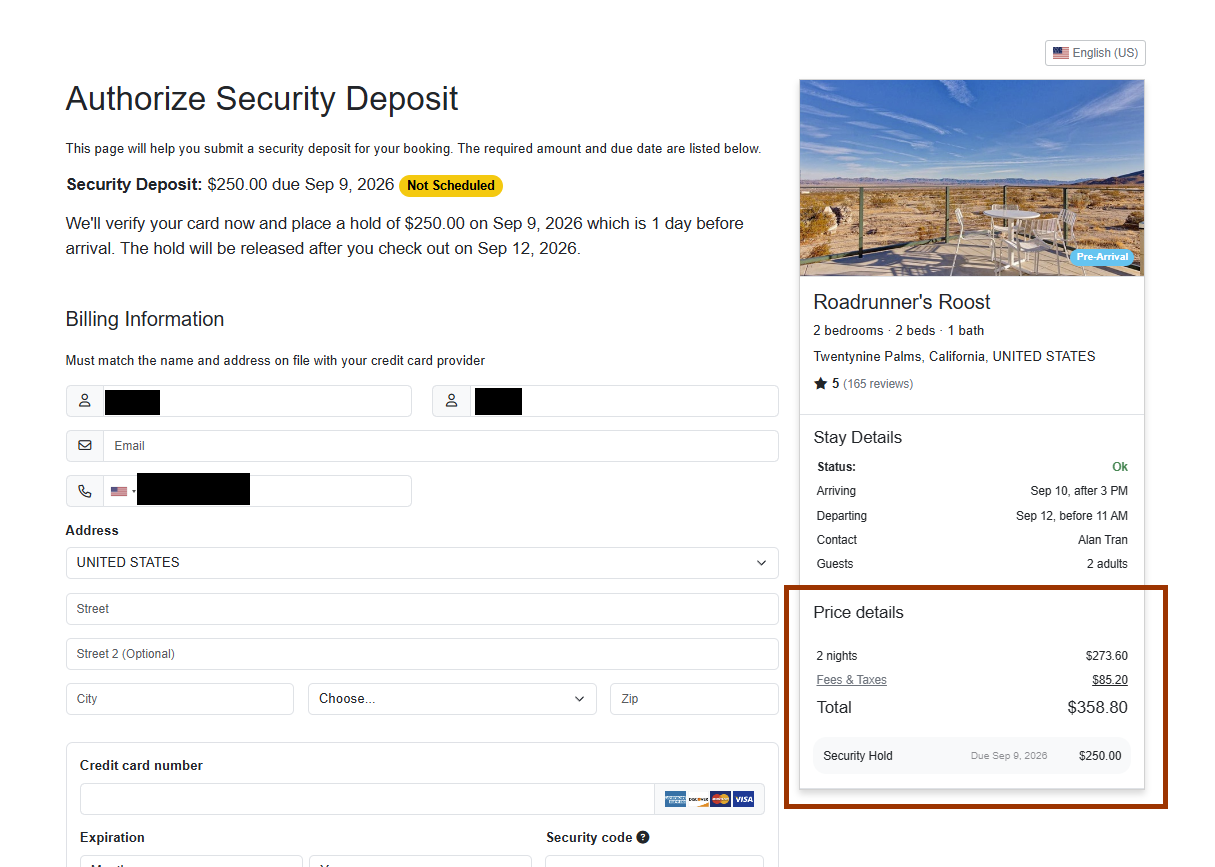The image size is (1215, 867).
Task: Click the Mastercard logo
Action: pos(720,799)
